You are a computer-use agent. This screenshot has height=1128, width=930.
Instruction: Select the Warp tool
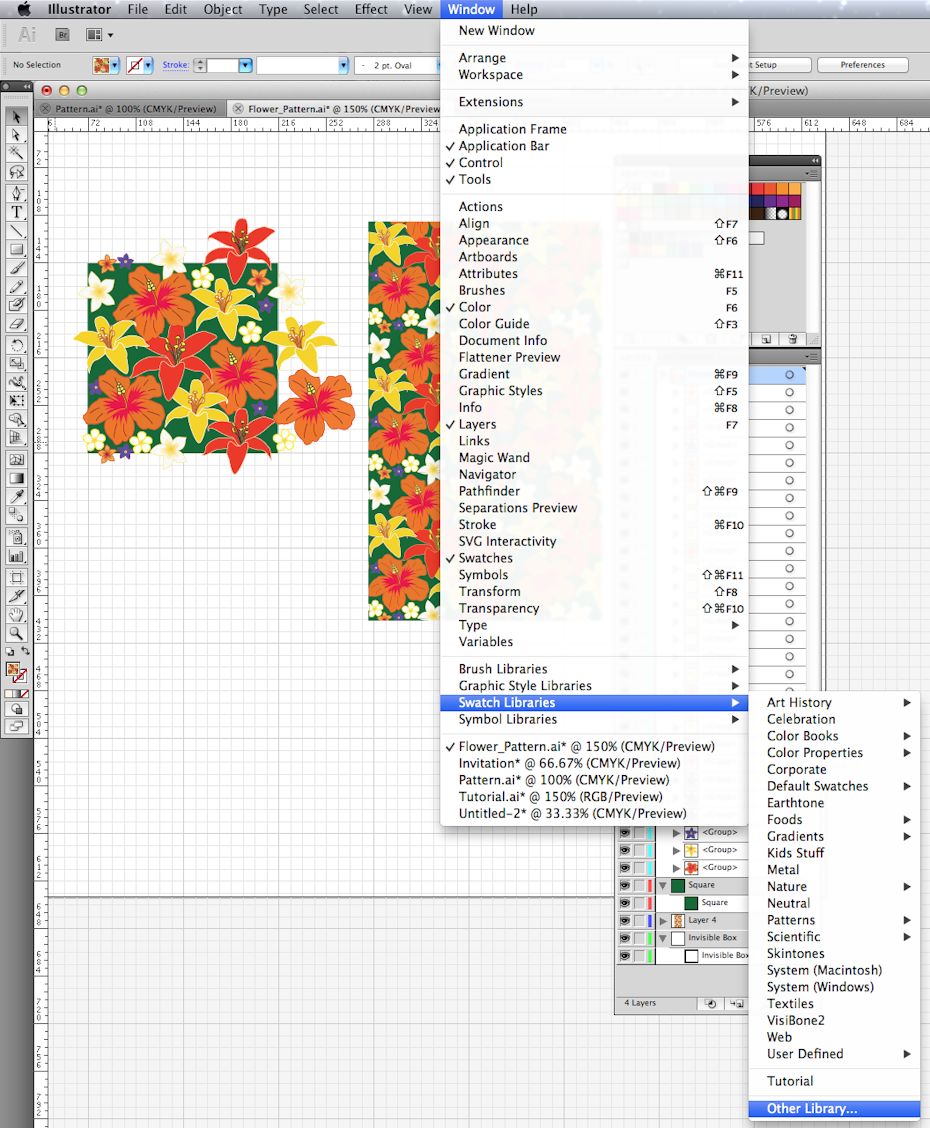pos(16,383)
